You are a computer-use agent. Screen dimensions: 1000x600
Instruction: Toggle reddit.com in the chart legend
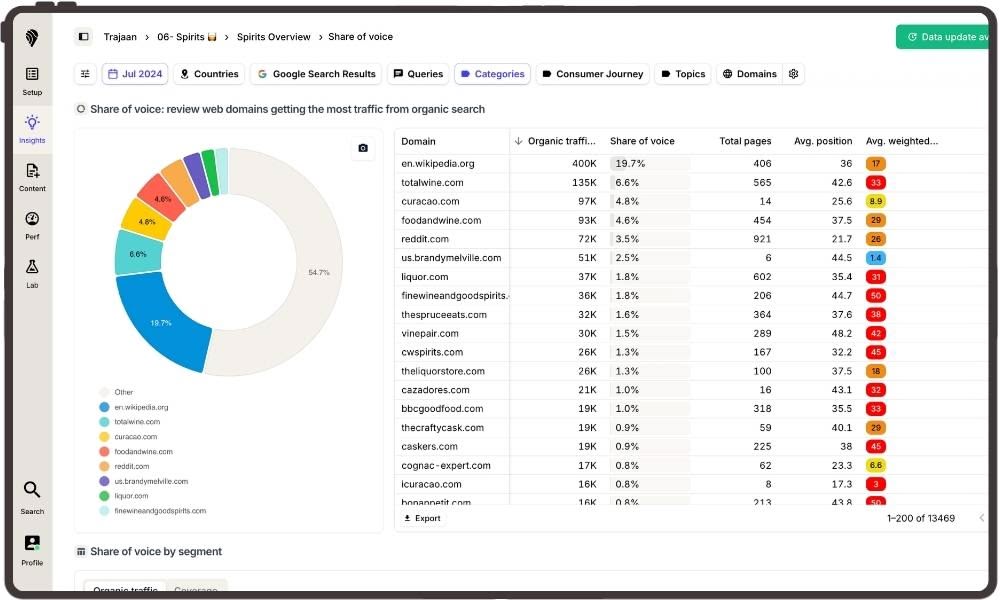pyautogui.click(x=124, y=466)
